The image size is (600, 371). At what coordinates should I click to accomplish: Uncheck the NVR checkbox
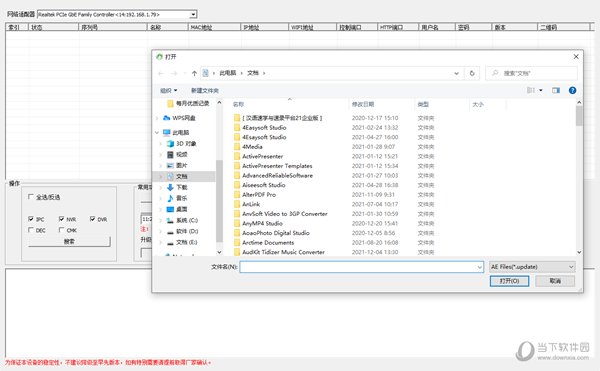pos(62,219)
